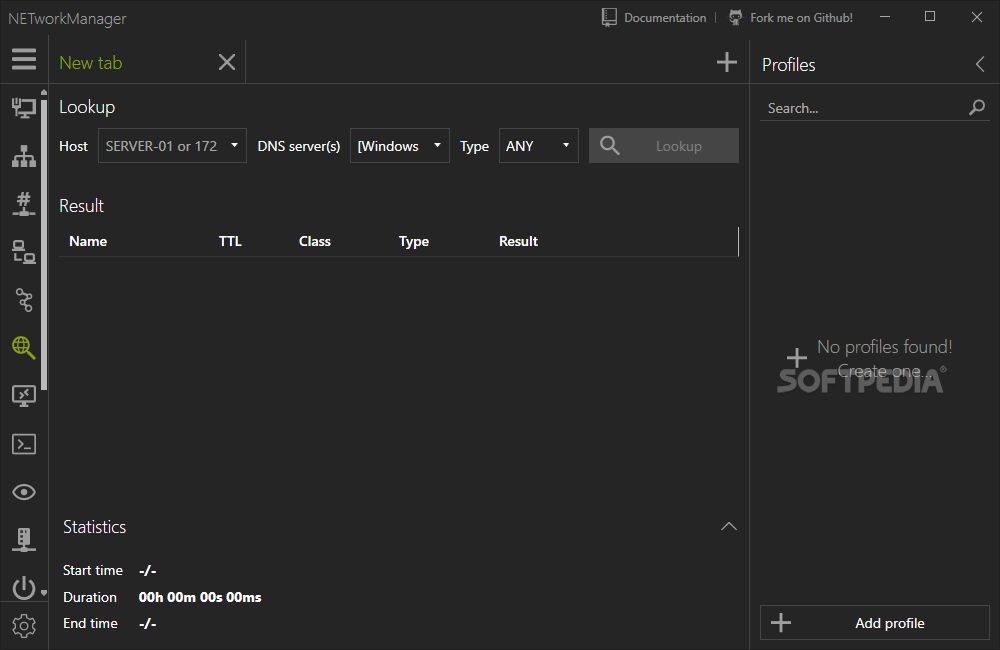
Task: Open the Dashboard/Network Interface sidebar icon
Action: (24, 108)
